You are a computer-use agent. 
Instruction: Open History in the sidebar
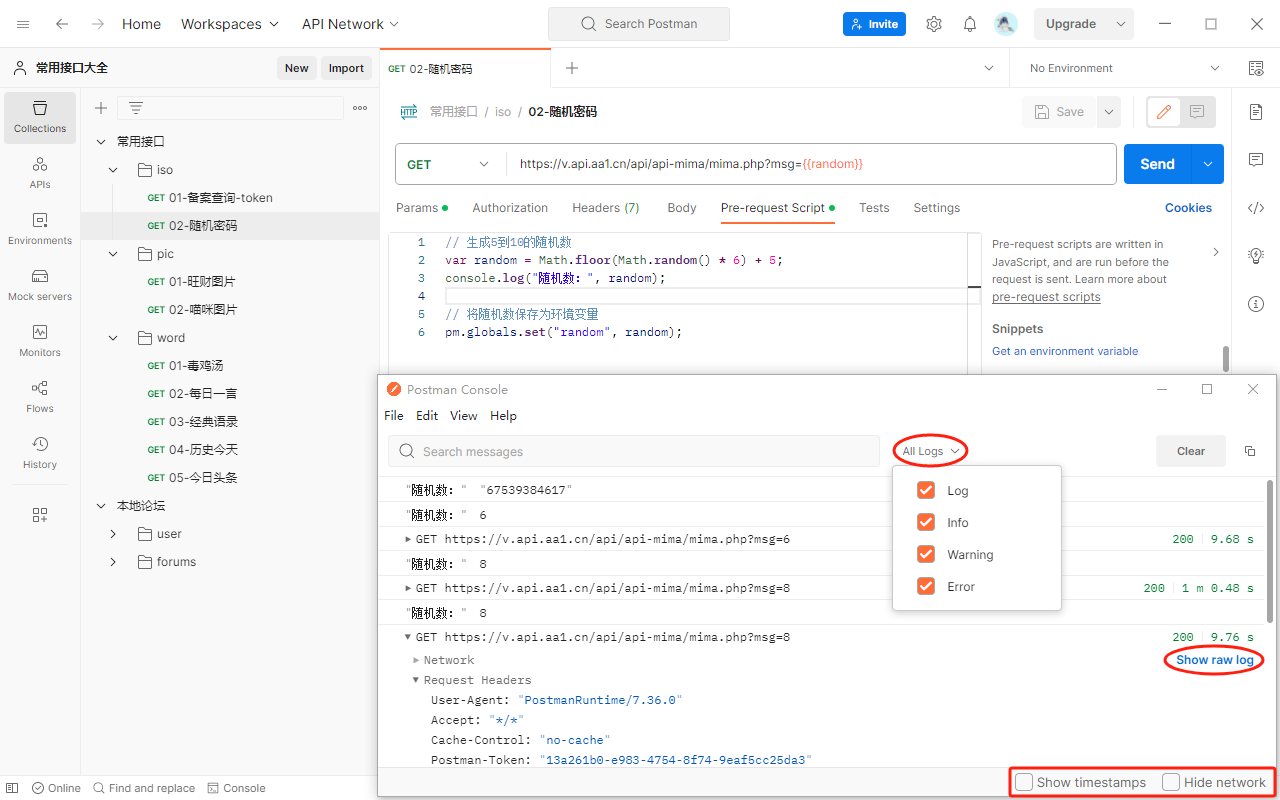pyautogui.click(x=40, y=453)
